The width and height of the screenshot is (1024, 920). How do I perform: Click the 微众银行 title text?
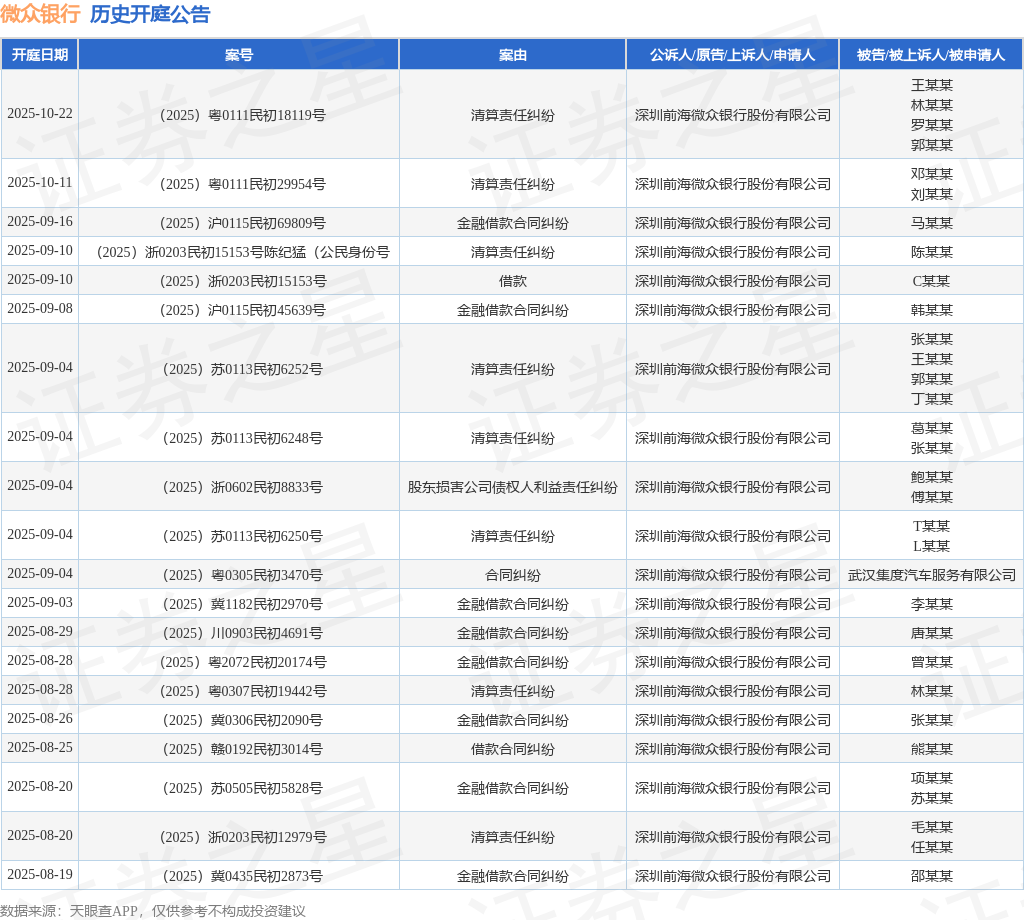click(40, 14)
